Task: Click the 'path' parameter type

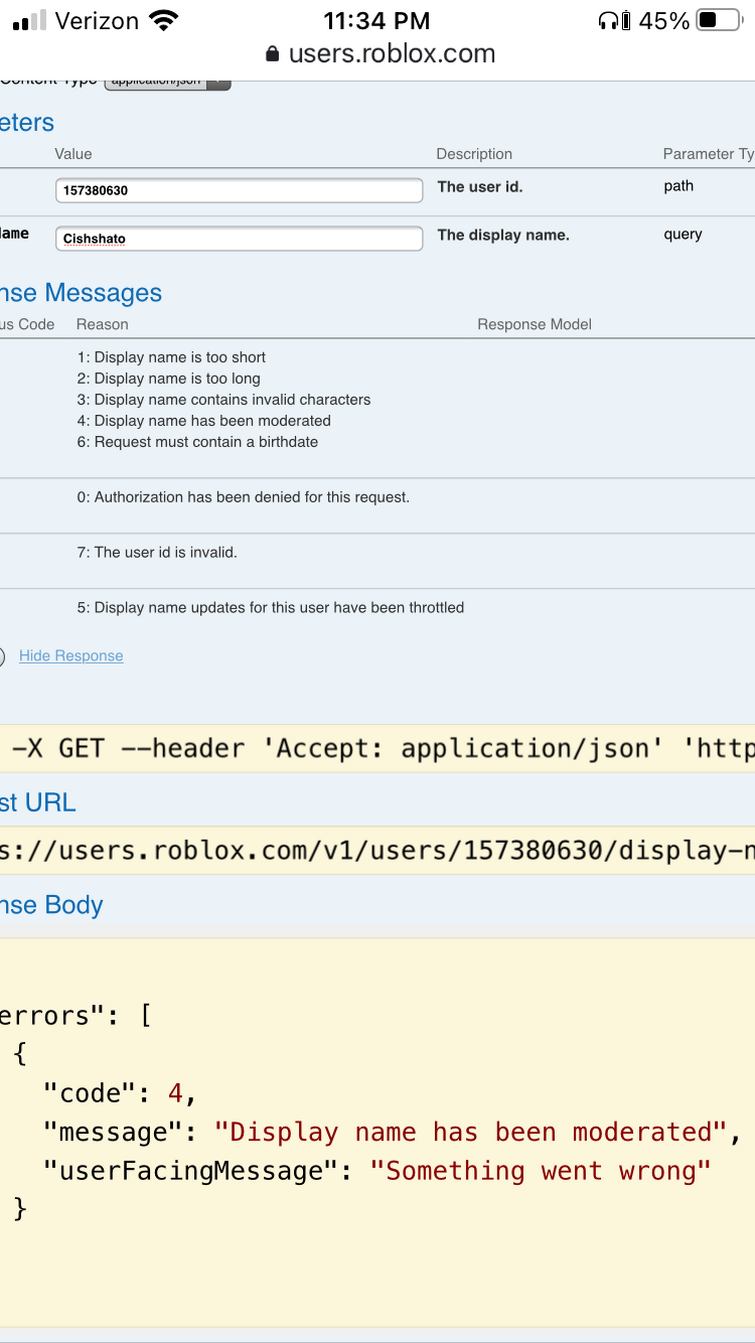Action: click(x=678, y=186)
